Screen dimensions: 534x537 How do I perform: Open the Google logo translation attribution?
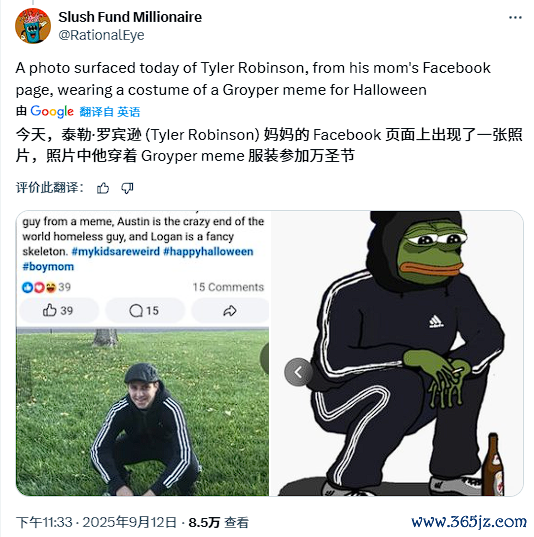click(x=52, y=111)
